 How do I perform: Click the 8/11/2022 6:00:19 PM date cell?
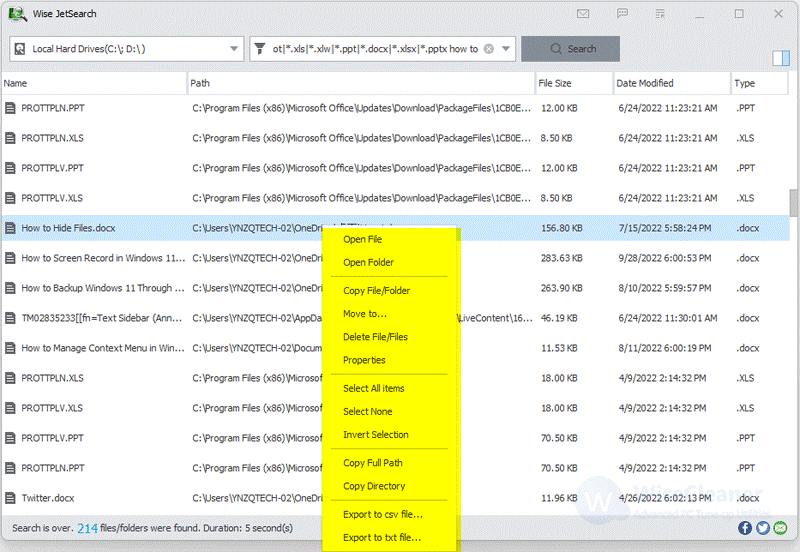(665, 348)
